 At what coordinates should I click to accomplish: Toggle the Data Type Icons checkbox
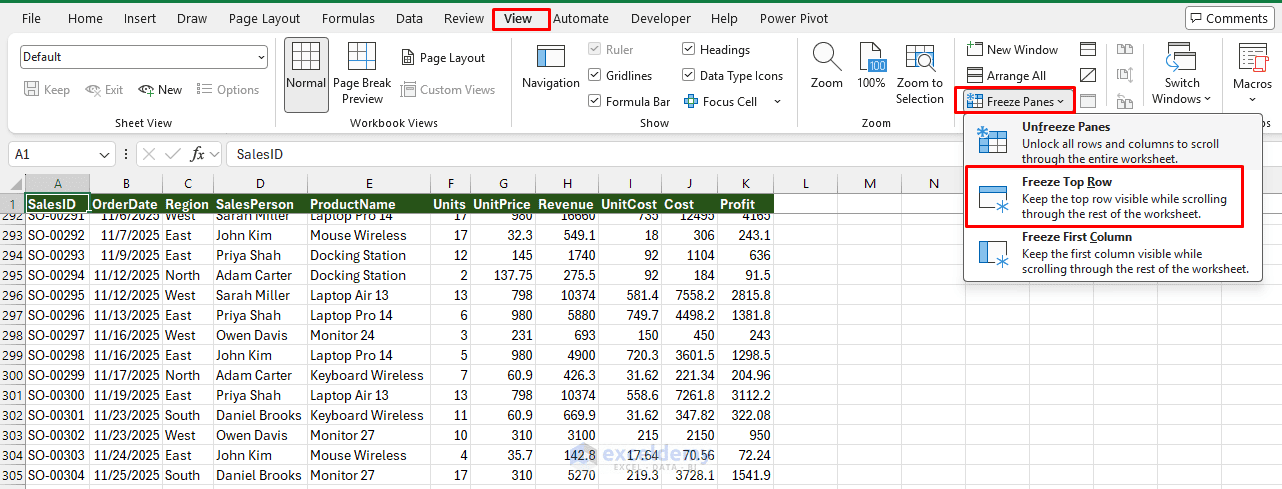pyautogui.click(x=689, y=76)
